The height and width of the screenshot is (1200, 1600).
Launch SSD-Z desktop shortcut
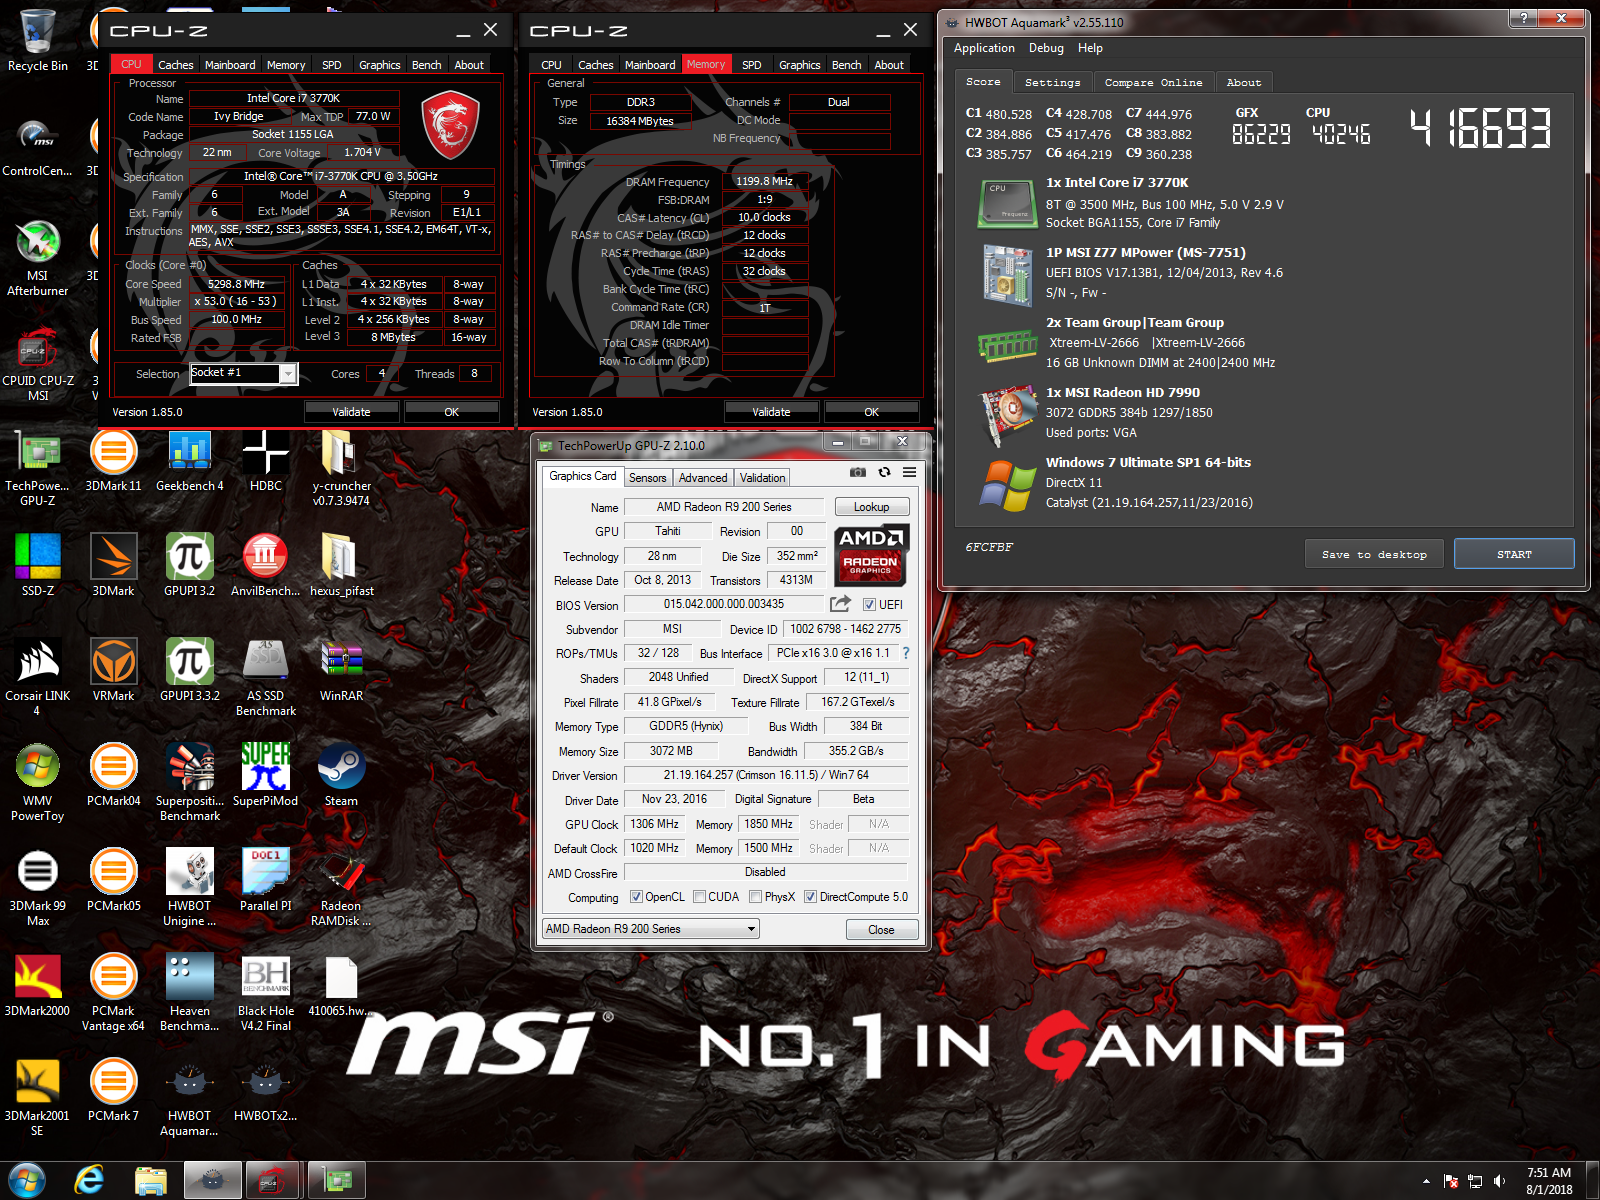coord(38,566)
